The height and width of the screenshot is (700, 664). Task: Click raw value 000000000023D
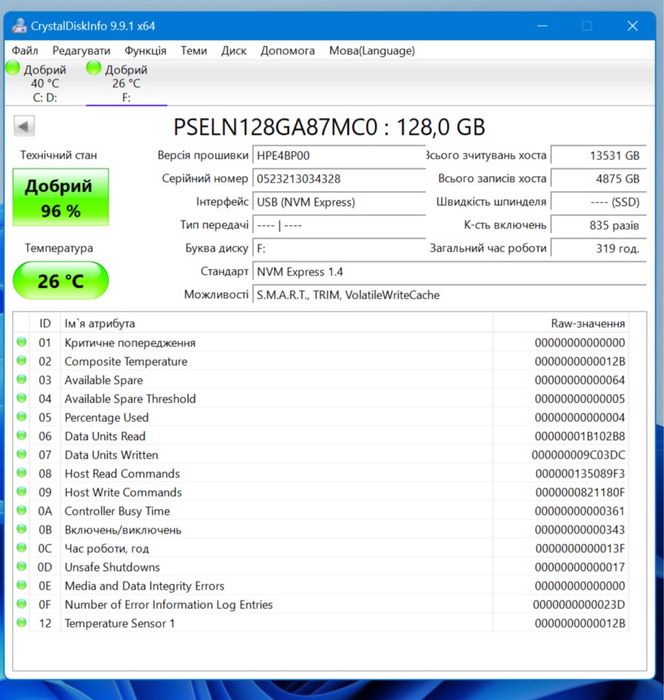tap(579, 604)
